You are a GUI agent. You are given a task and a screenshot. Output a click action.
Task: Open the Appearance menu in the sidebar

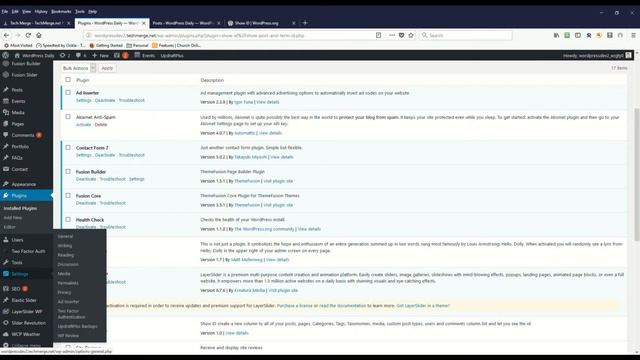24,184
